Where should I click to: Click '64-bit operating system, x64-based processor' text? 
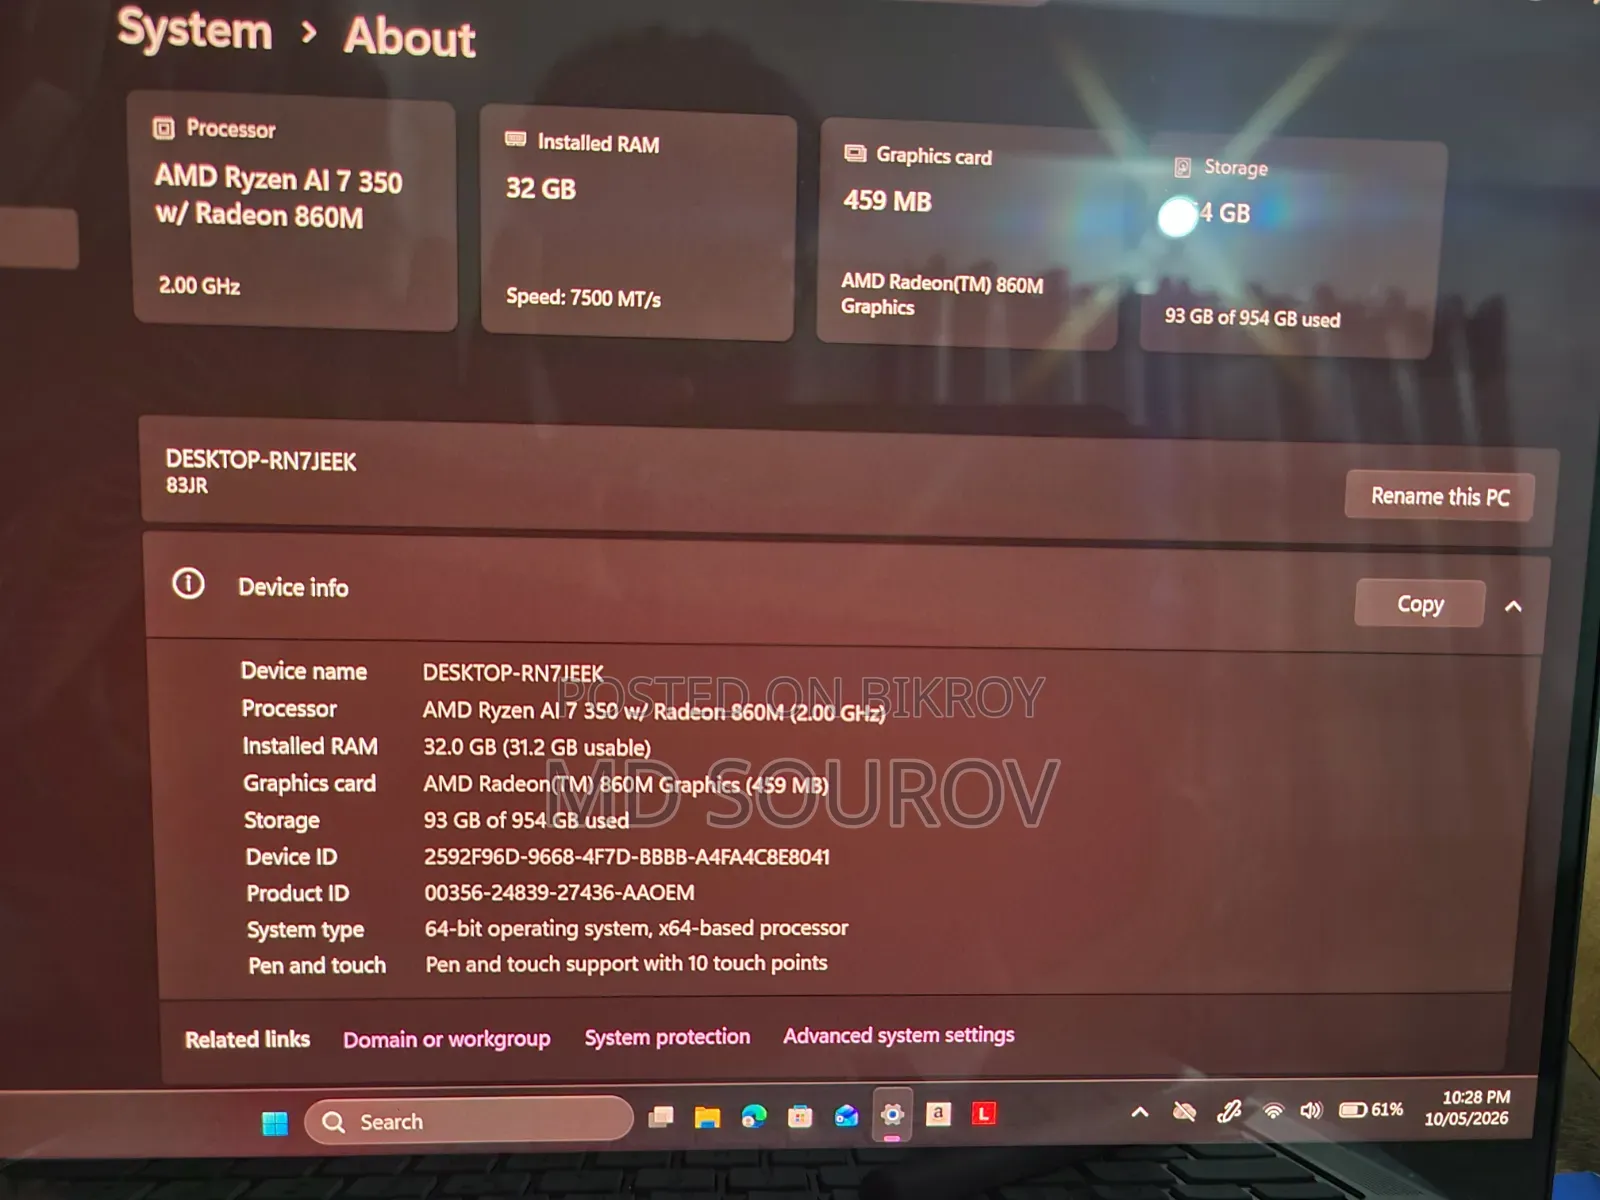[x=636, y=928]
